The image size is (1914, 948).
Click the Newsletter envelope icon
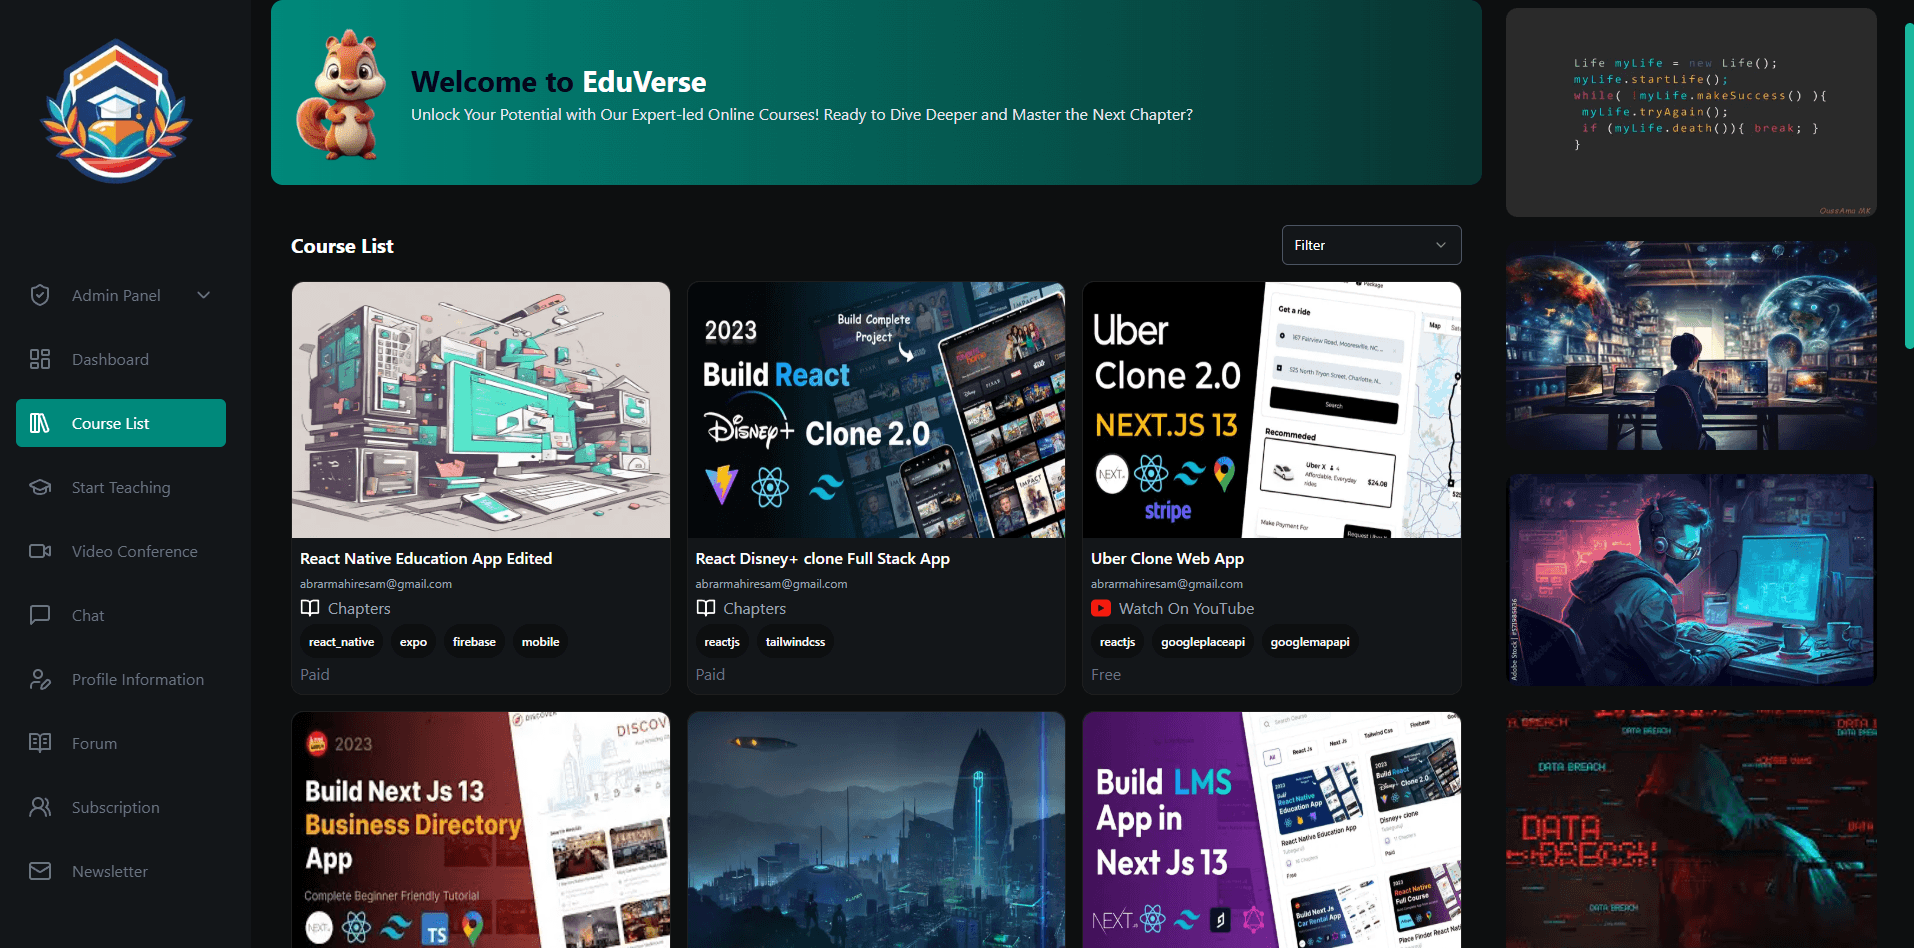pyautogui.click(x=40, y=871)
